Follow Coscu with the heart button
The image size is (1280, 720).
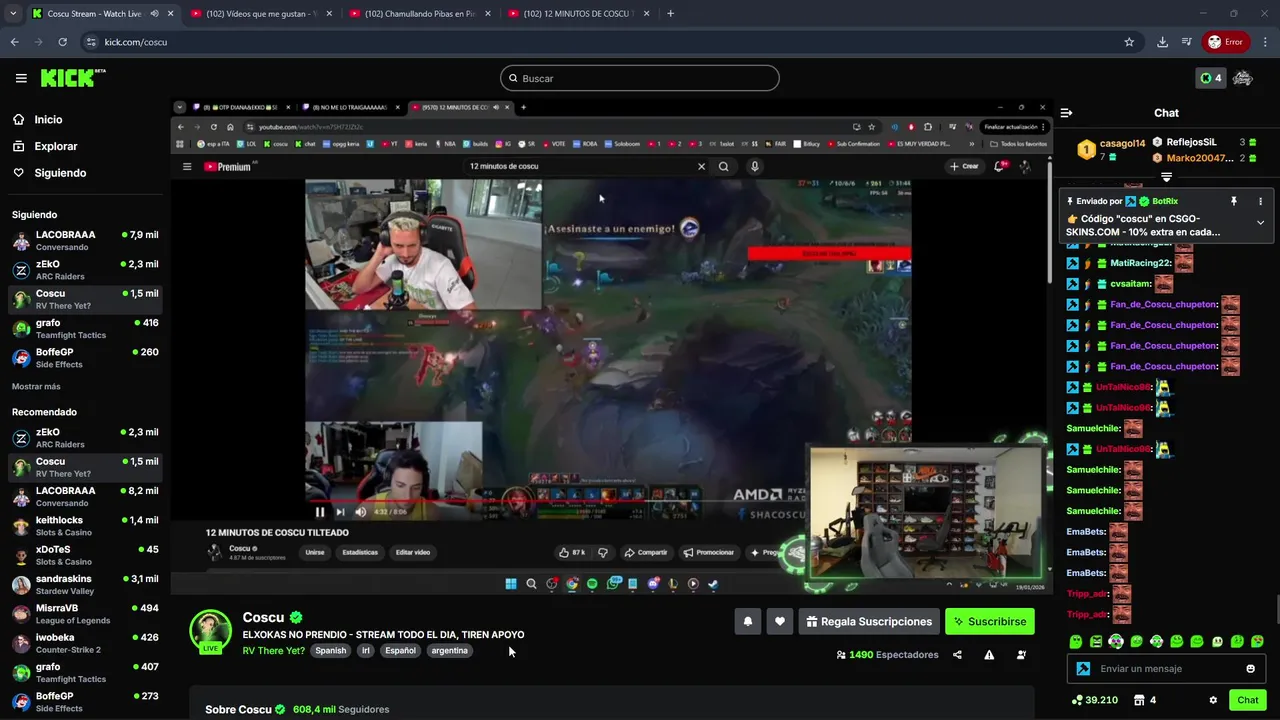tap(779, 621)
